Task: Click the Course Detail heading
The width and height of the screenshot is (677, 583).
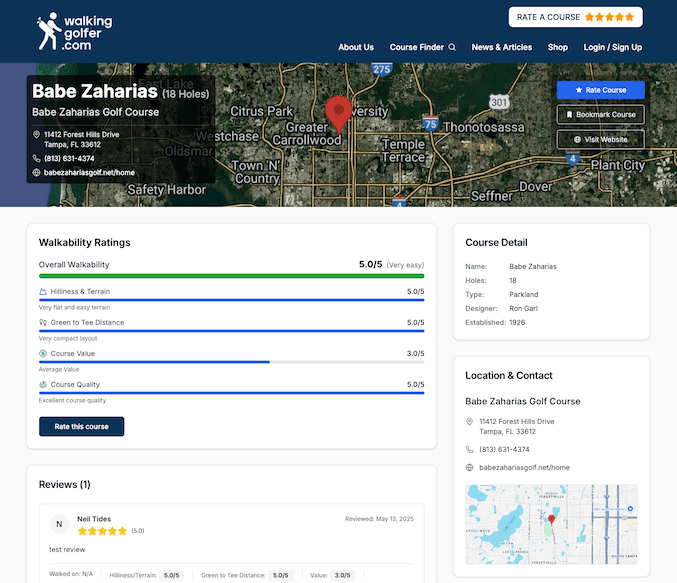Action: [497, 243]
